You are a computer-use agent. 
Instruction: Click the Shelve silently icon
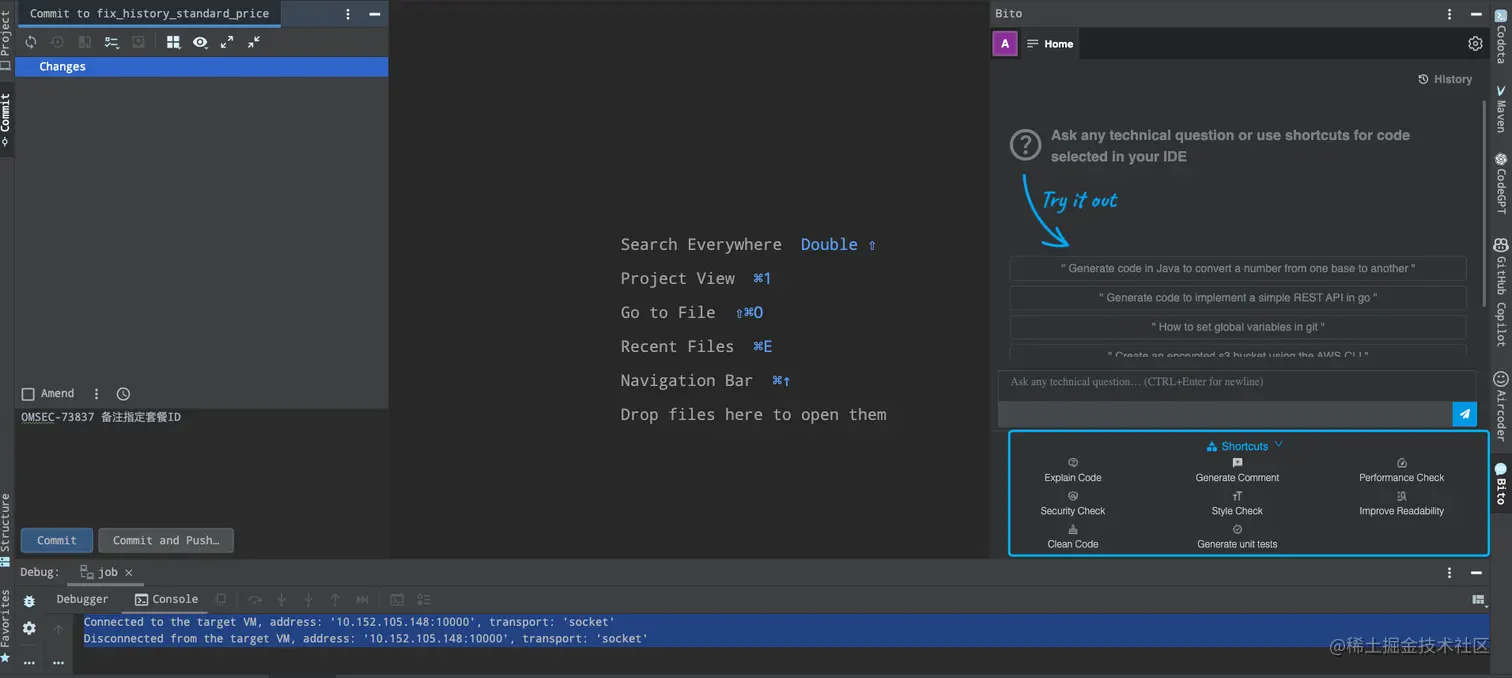click(x=139, y=42)
